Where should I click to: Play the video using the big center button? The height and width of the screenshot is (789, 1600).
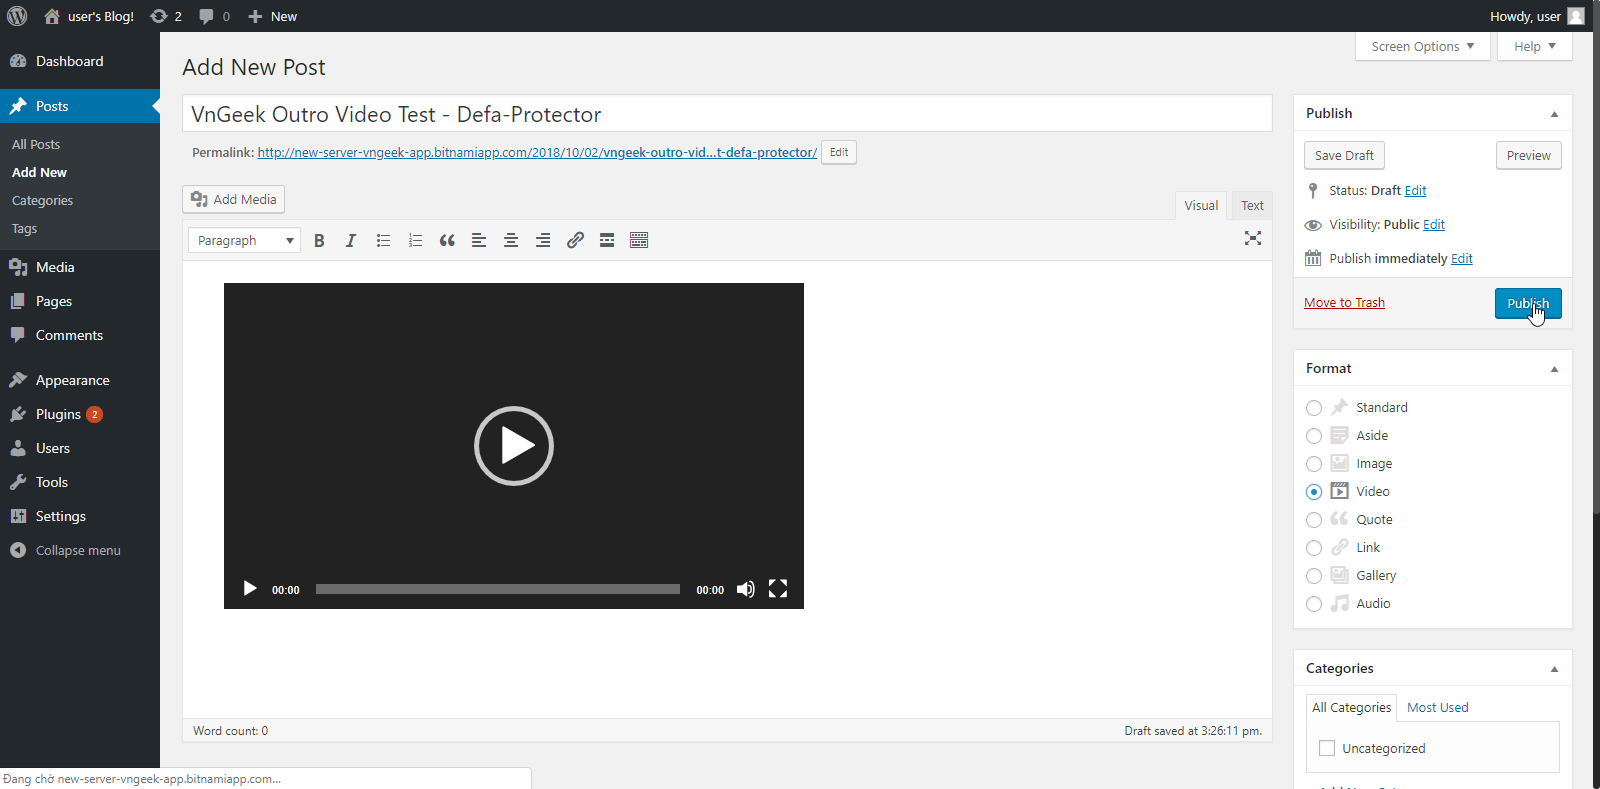pyautogui.click(x=514, y=446)
